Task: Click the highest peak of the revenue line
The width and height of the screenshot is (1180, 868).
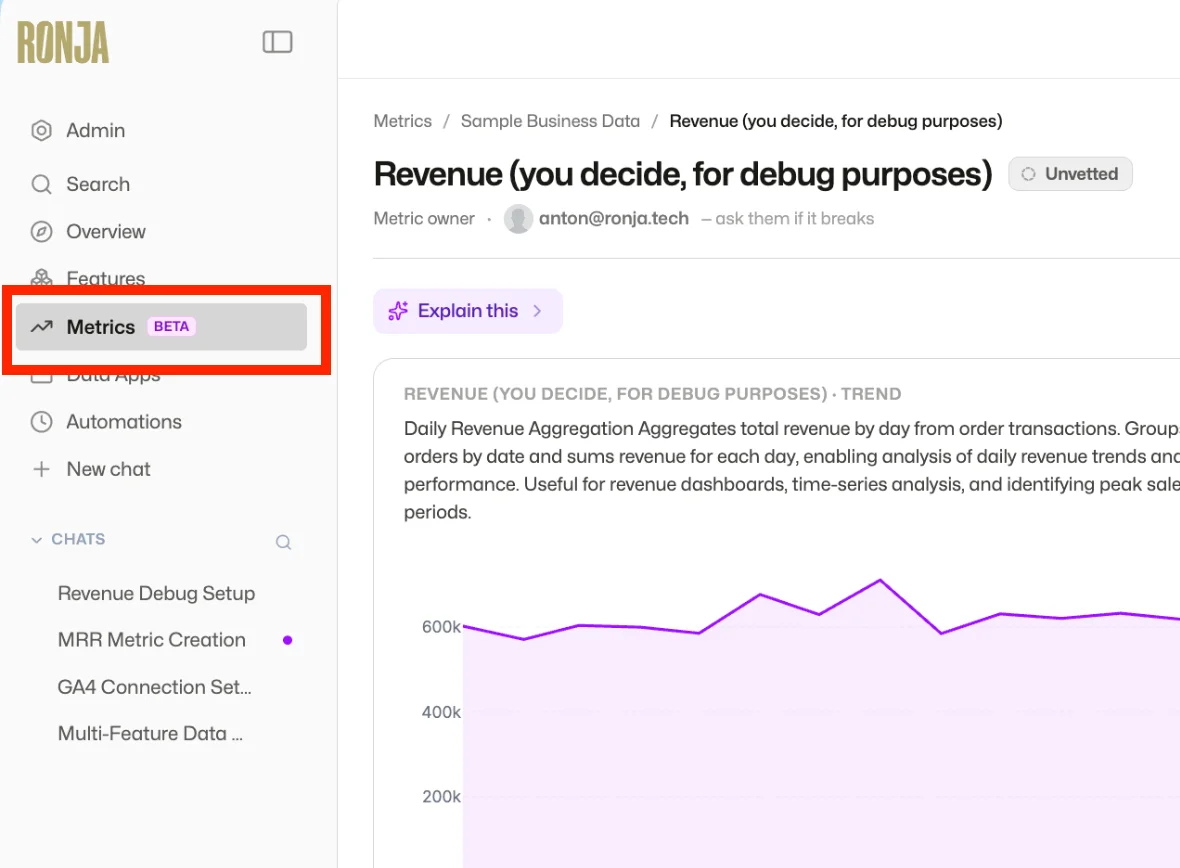Action: point(880,580)
